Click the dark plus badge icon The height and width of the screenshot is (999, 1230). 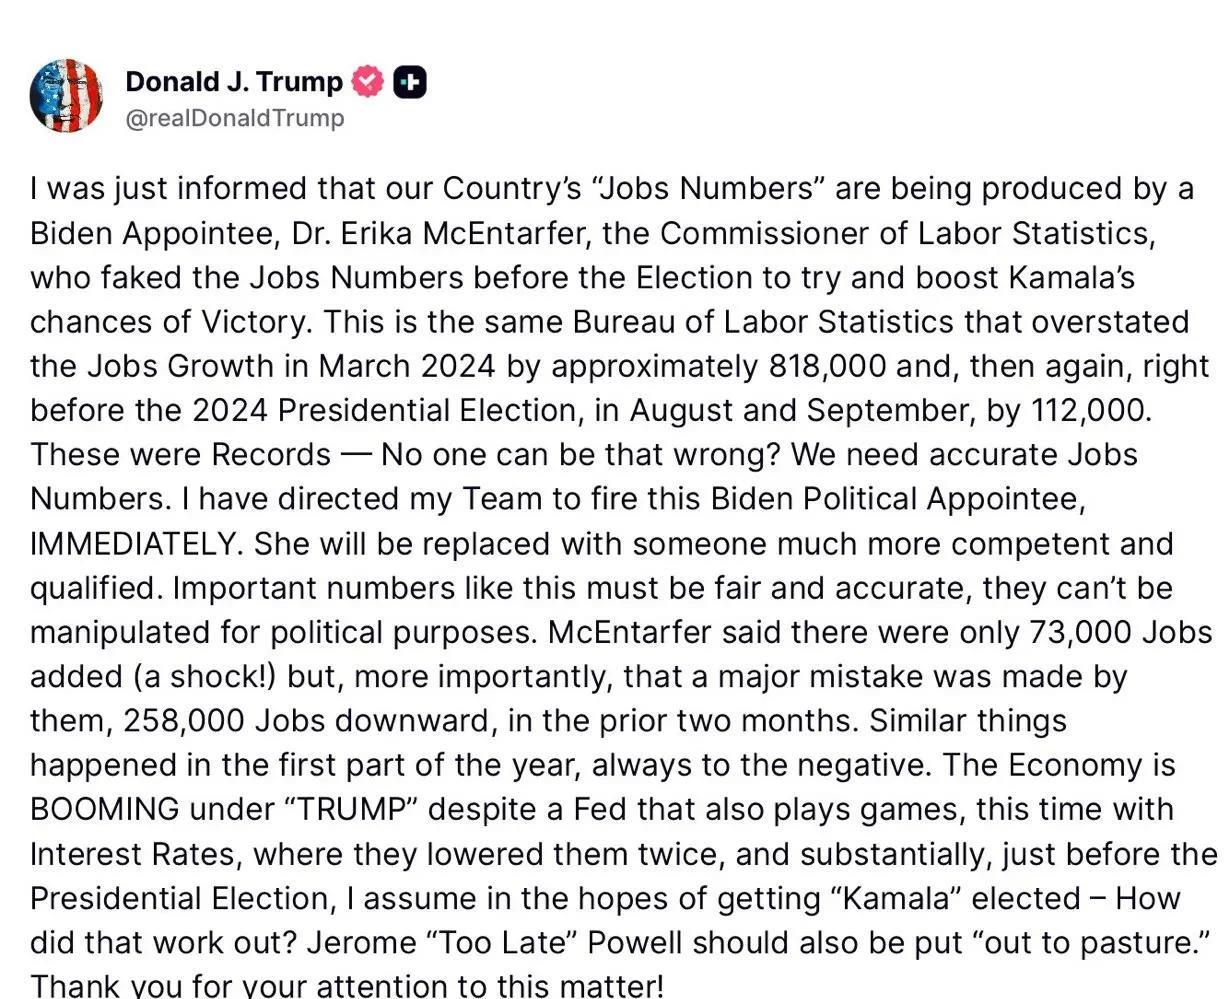[x=409, y=82]
